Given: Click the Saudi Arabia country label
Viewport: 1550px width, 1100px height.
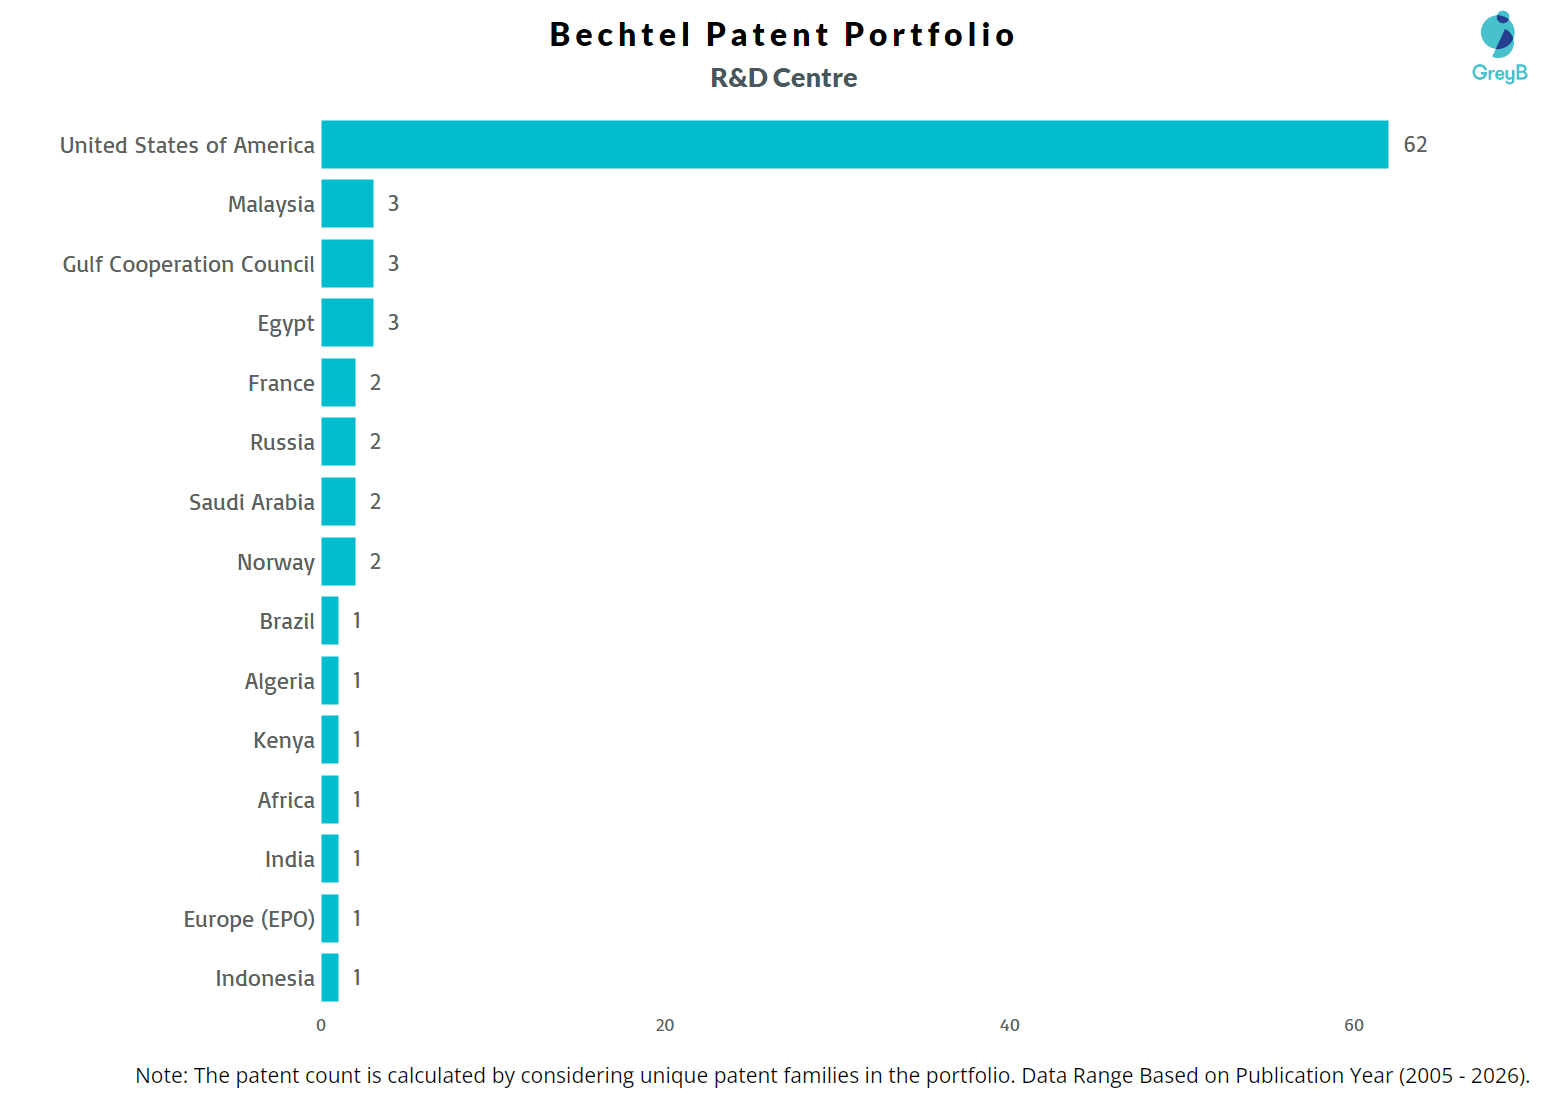Looking at the screenshot, I should pyautogui.click(x=252, y=502).
